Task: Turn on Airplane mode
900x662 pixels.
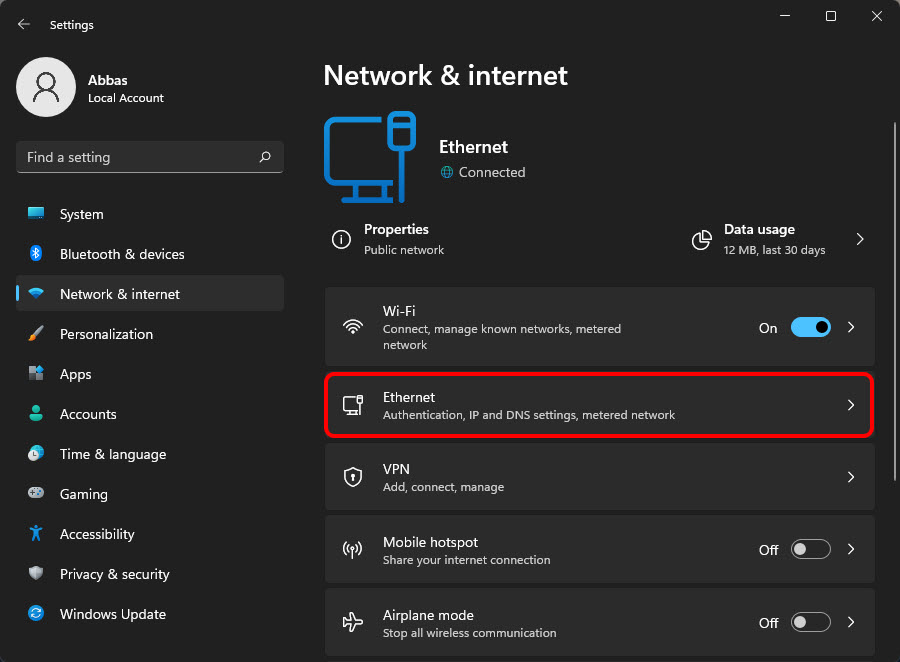Action: tap(810, 622)
